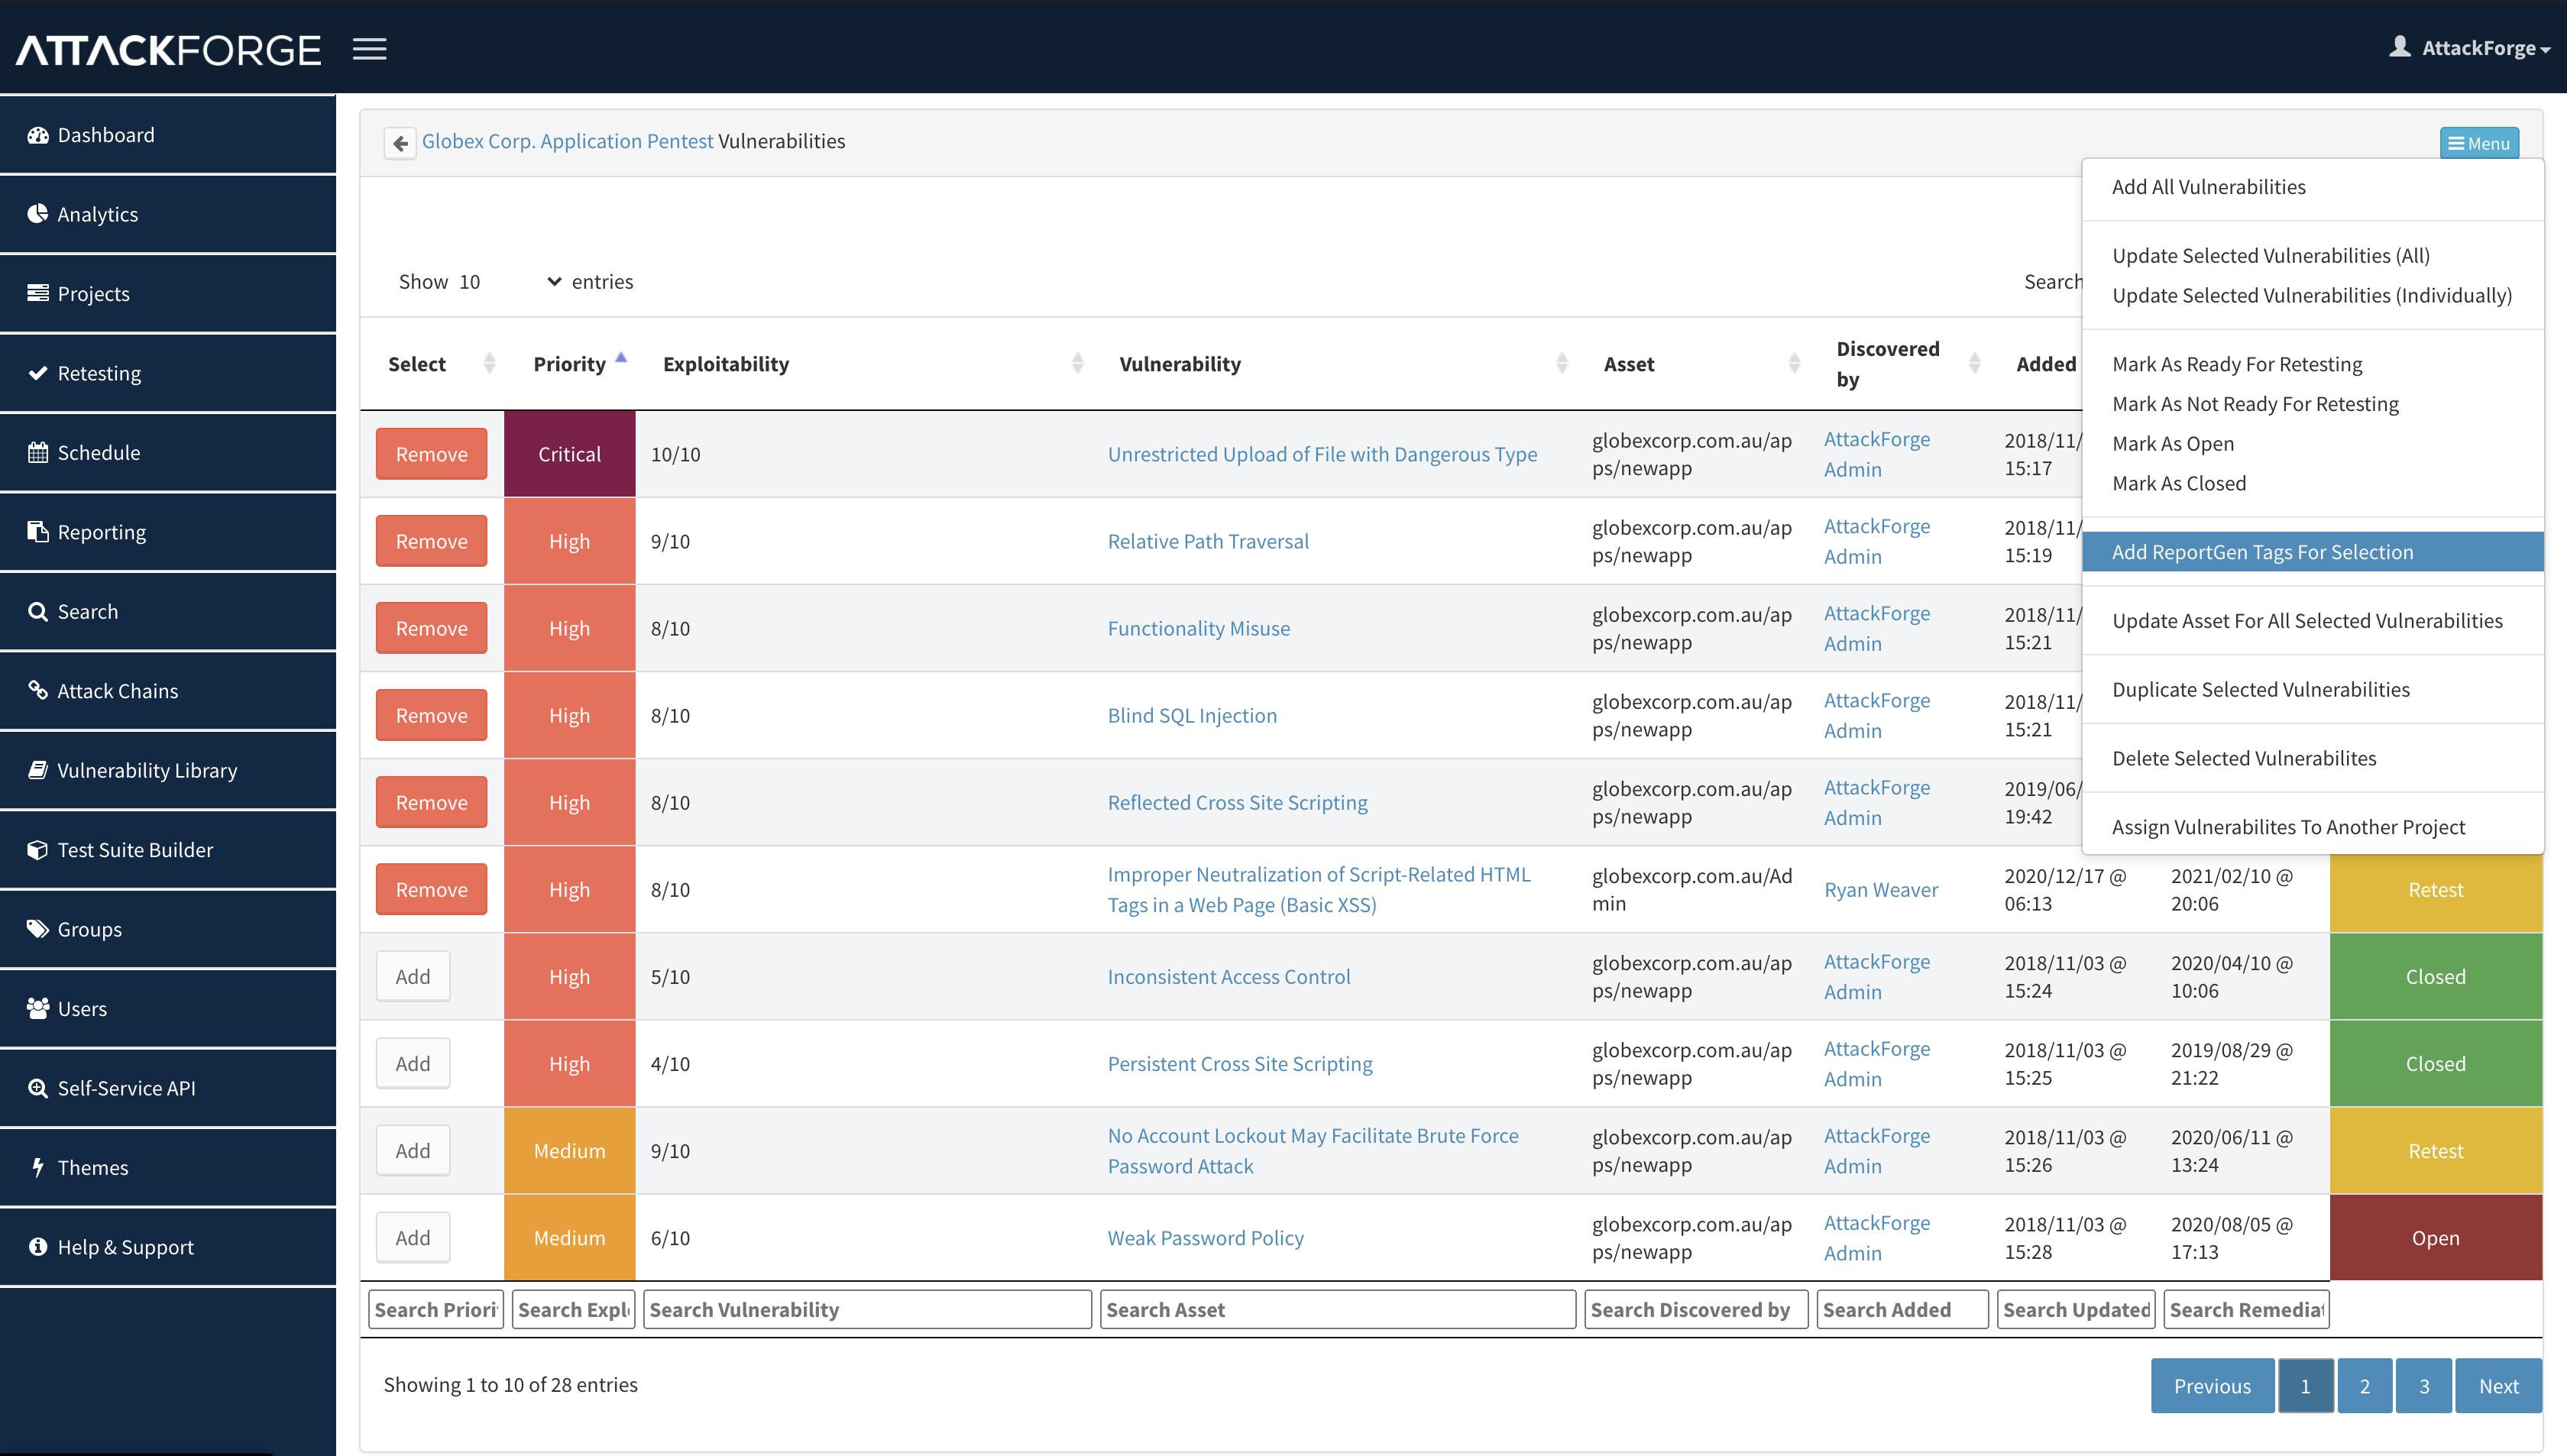Screen dimensions: 2567x1456
Task: Click the back arrow icon beside Globex Corp.
Action: pos(400,143)
